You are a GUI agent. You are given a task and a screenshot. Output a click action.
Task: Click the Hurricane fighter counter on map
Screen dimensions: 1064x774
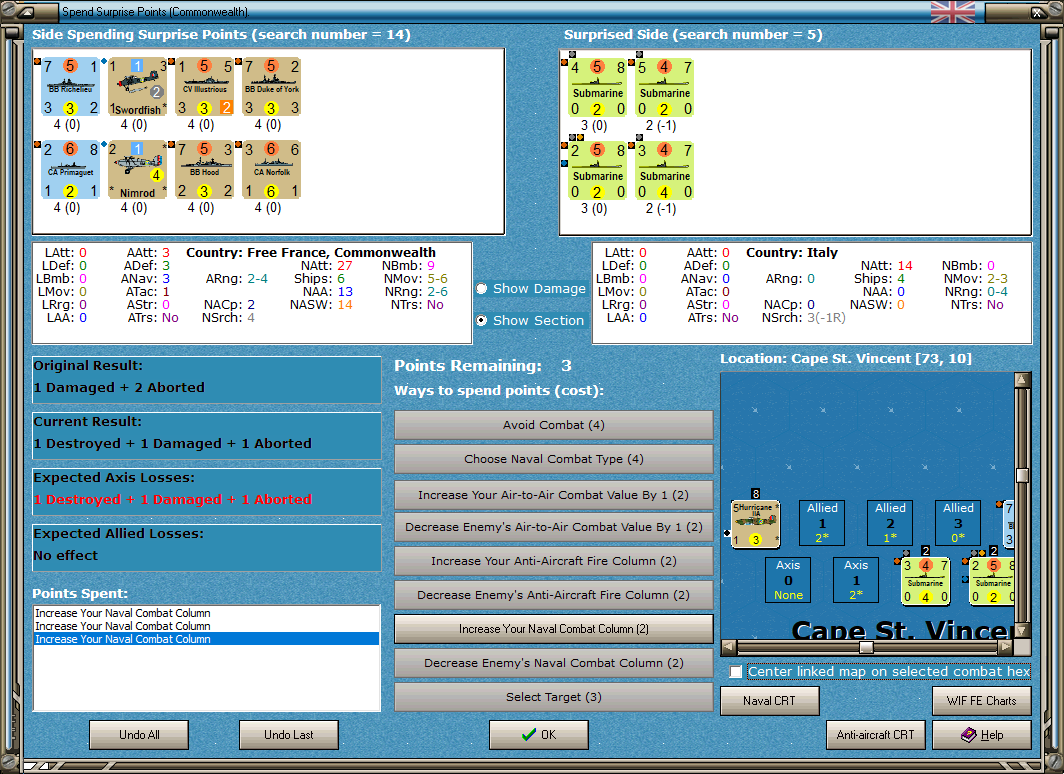click(x=756, y=524)
